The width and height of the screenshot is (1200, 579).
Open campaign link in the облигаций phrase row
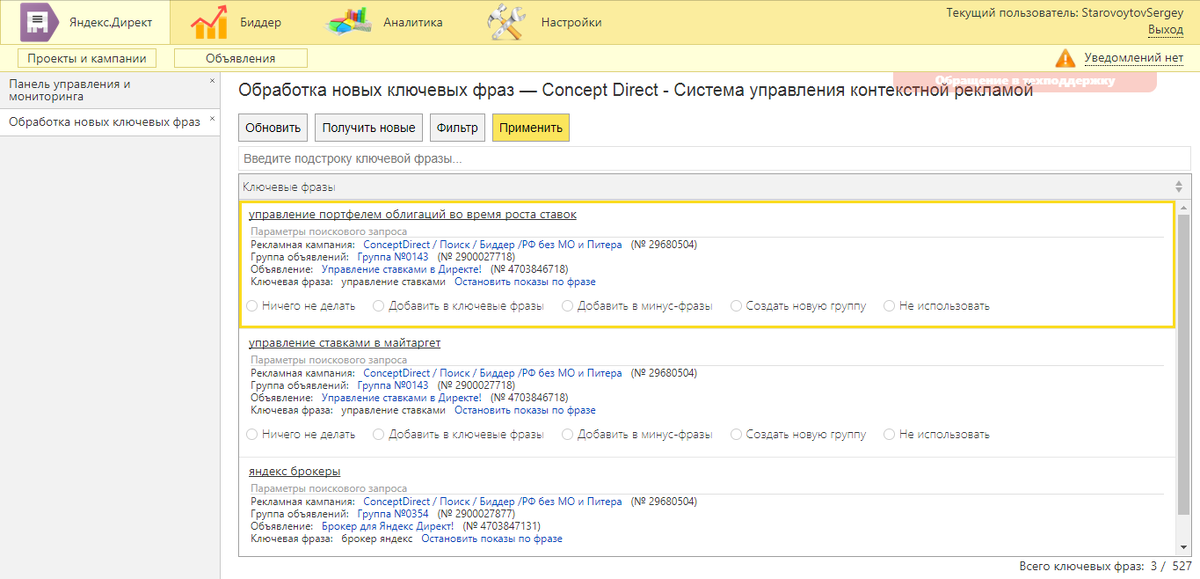pos(492,244)
